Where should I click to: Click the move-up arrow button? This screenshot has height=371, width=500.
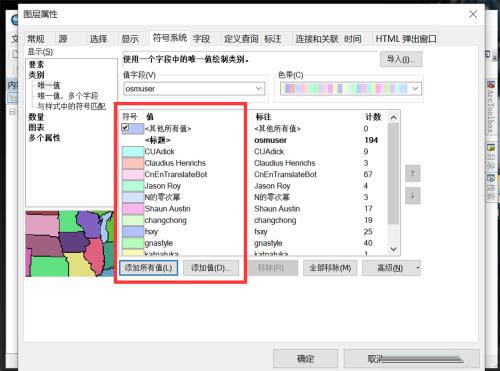pos(413,173)
